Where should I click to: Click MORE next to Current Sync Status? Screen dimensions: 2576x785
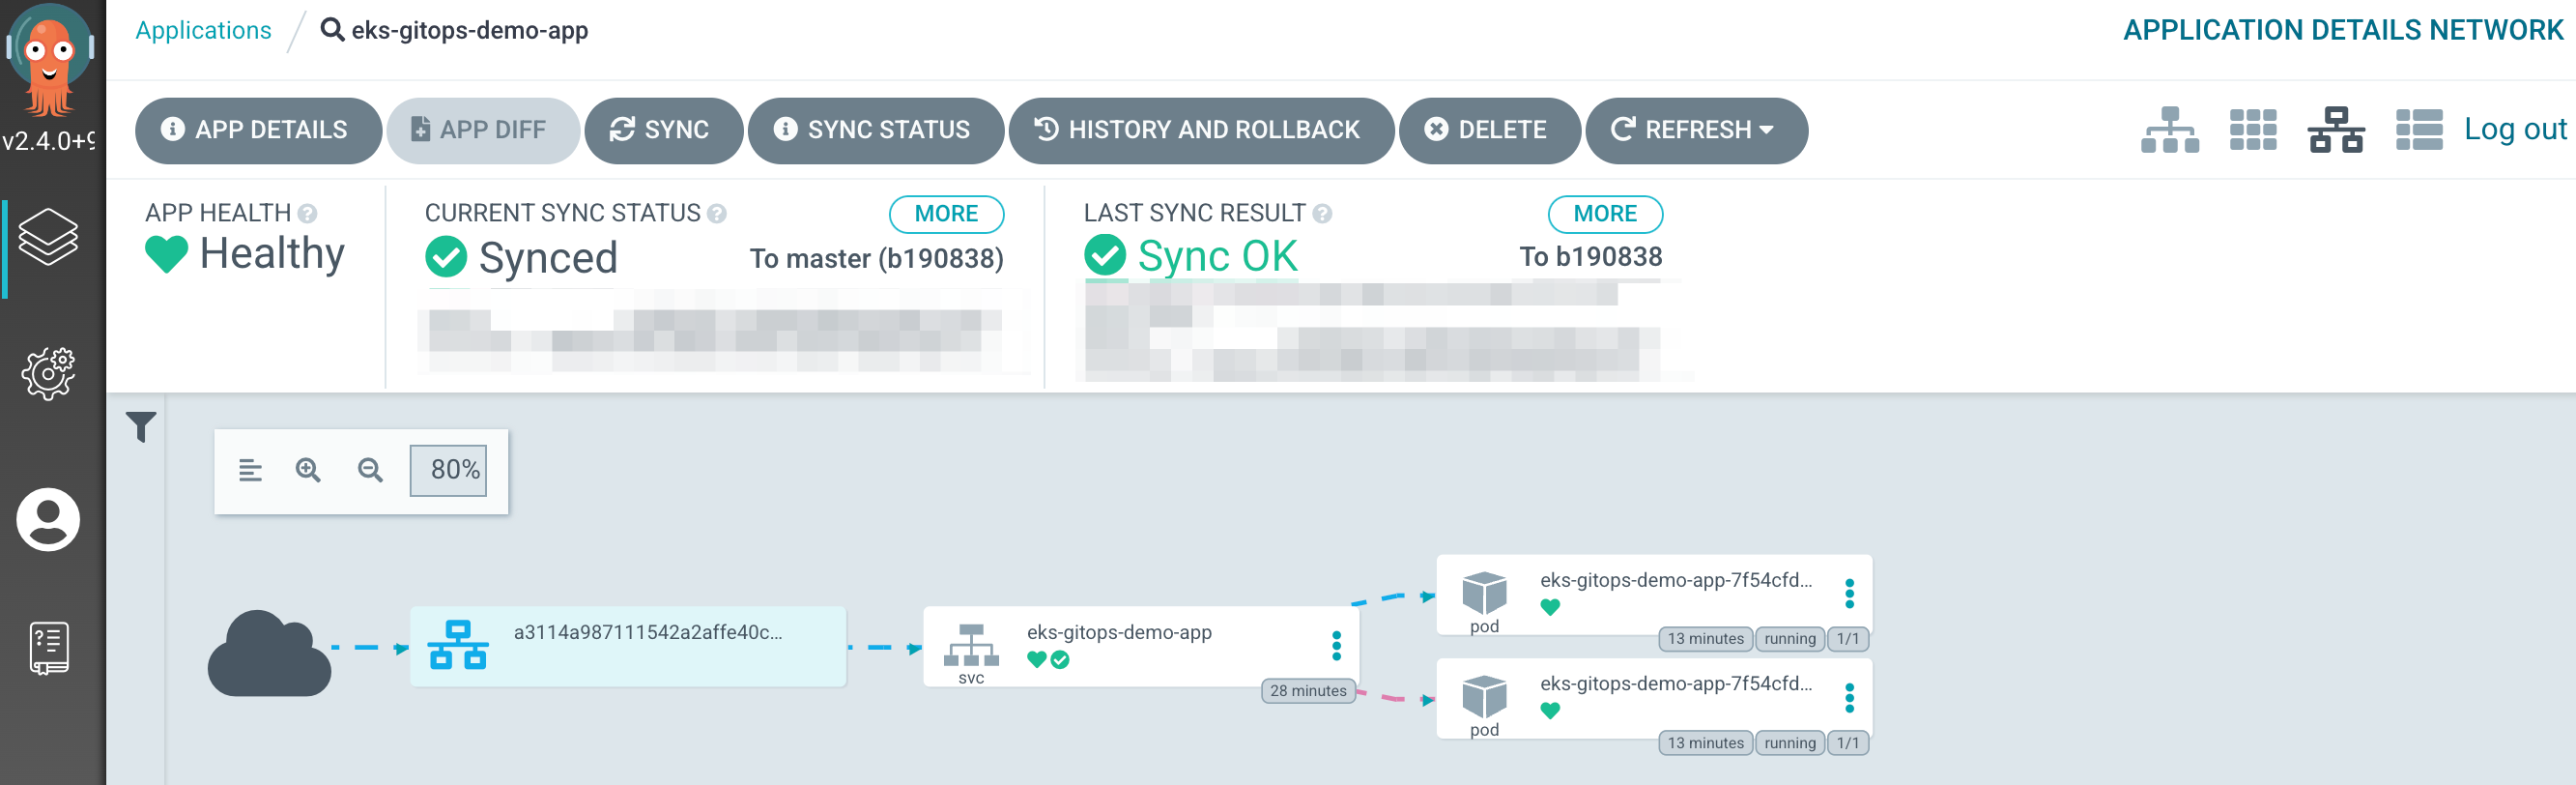946,213
